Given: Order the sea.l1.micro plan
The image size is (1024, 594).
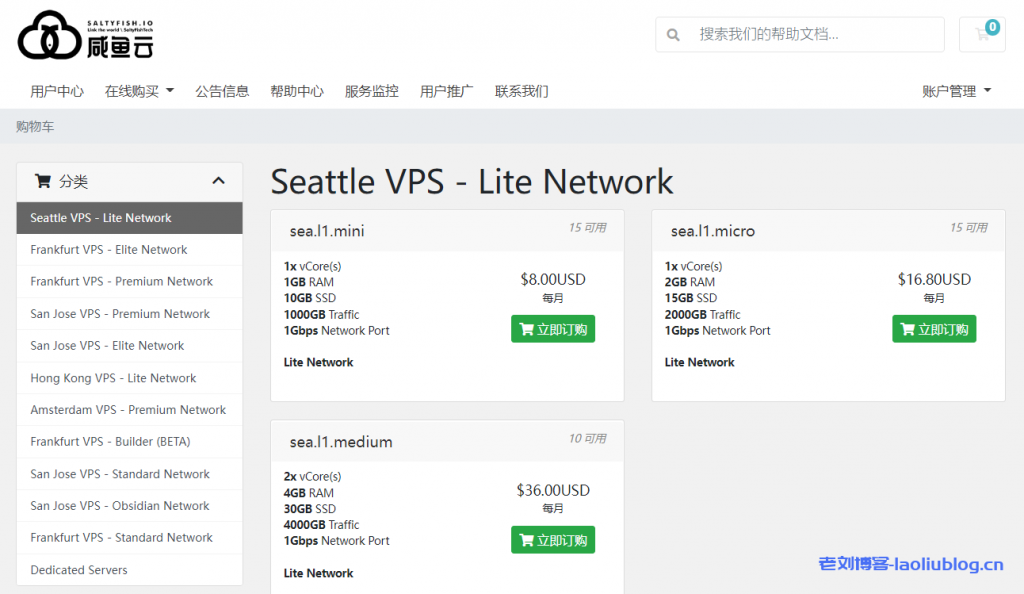Looking at the screenshot, I should tap(934, 328).
